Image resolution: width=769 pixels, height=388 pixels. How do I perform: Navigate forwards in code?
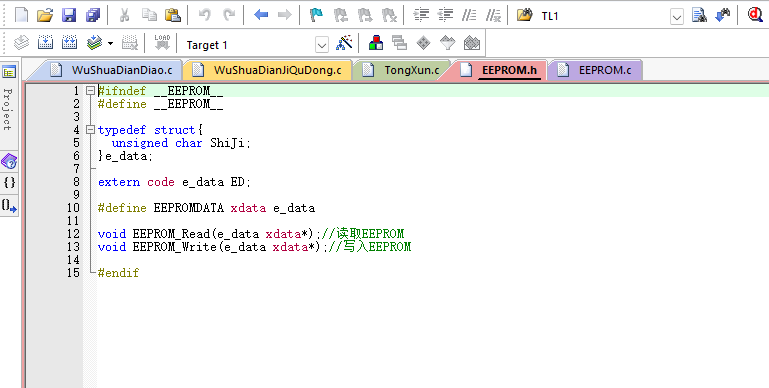284,15
